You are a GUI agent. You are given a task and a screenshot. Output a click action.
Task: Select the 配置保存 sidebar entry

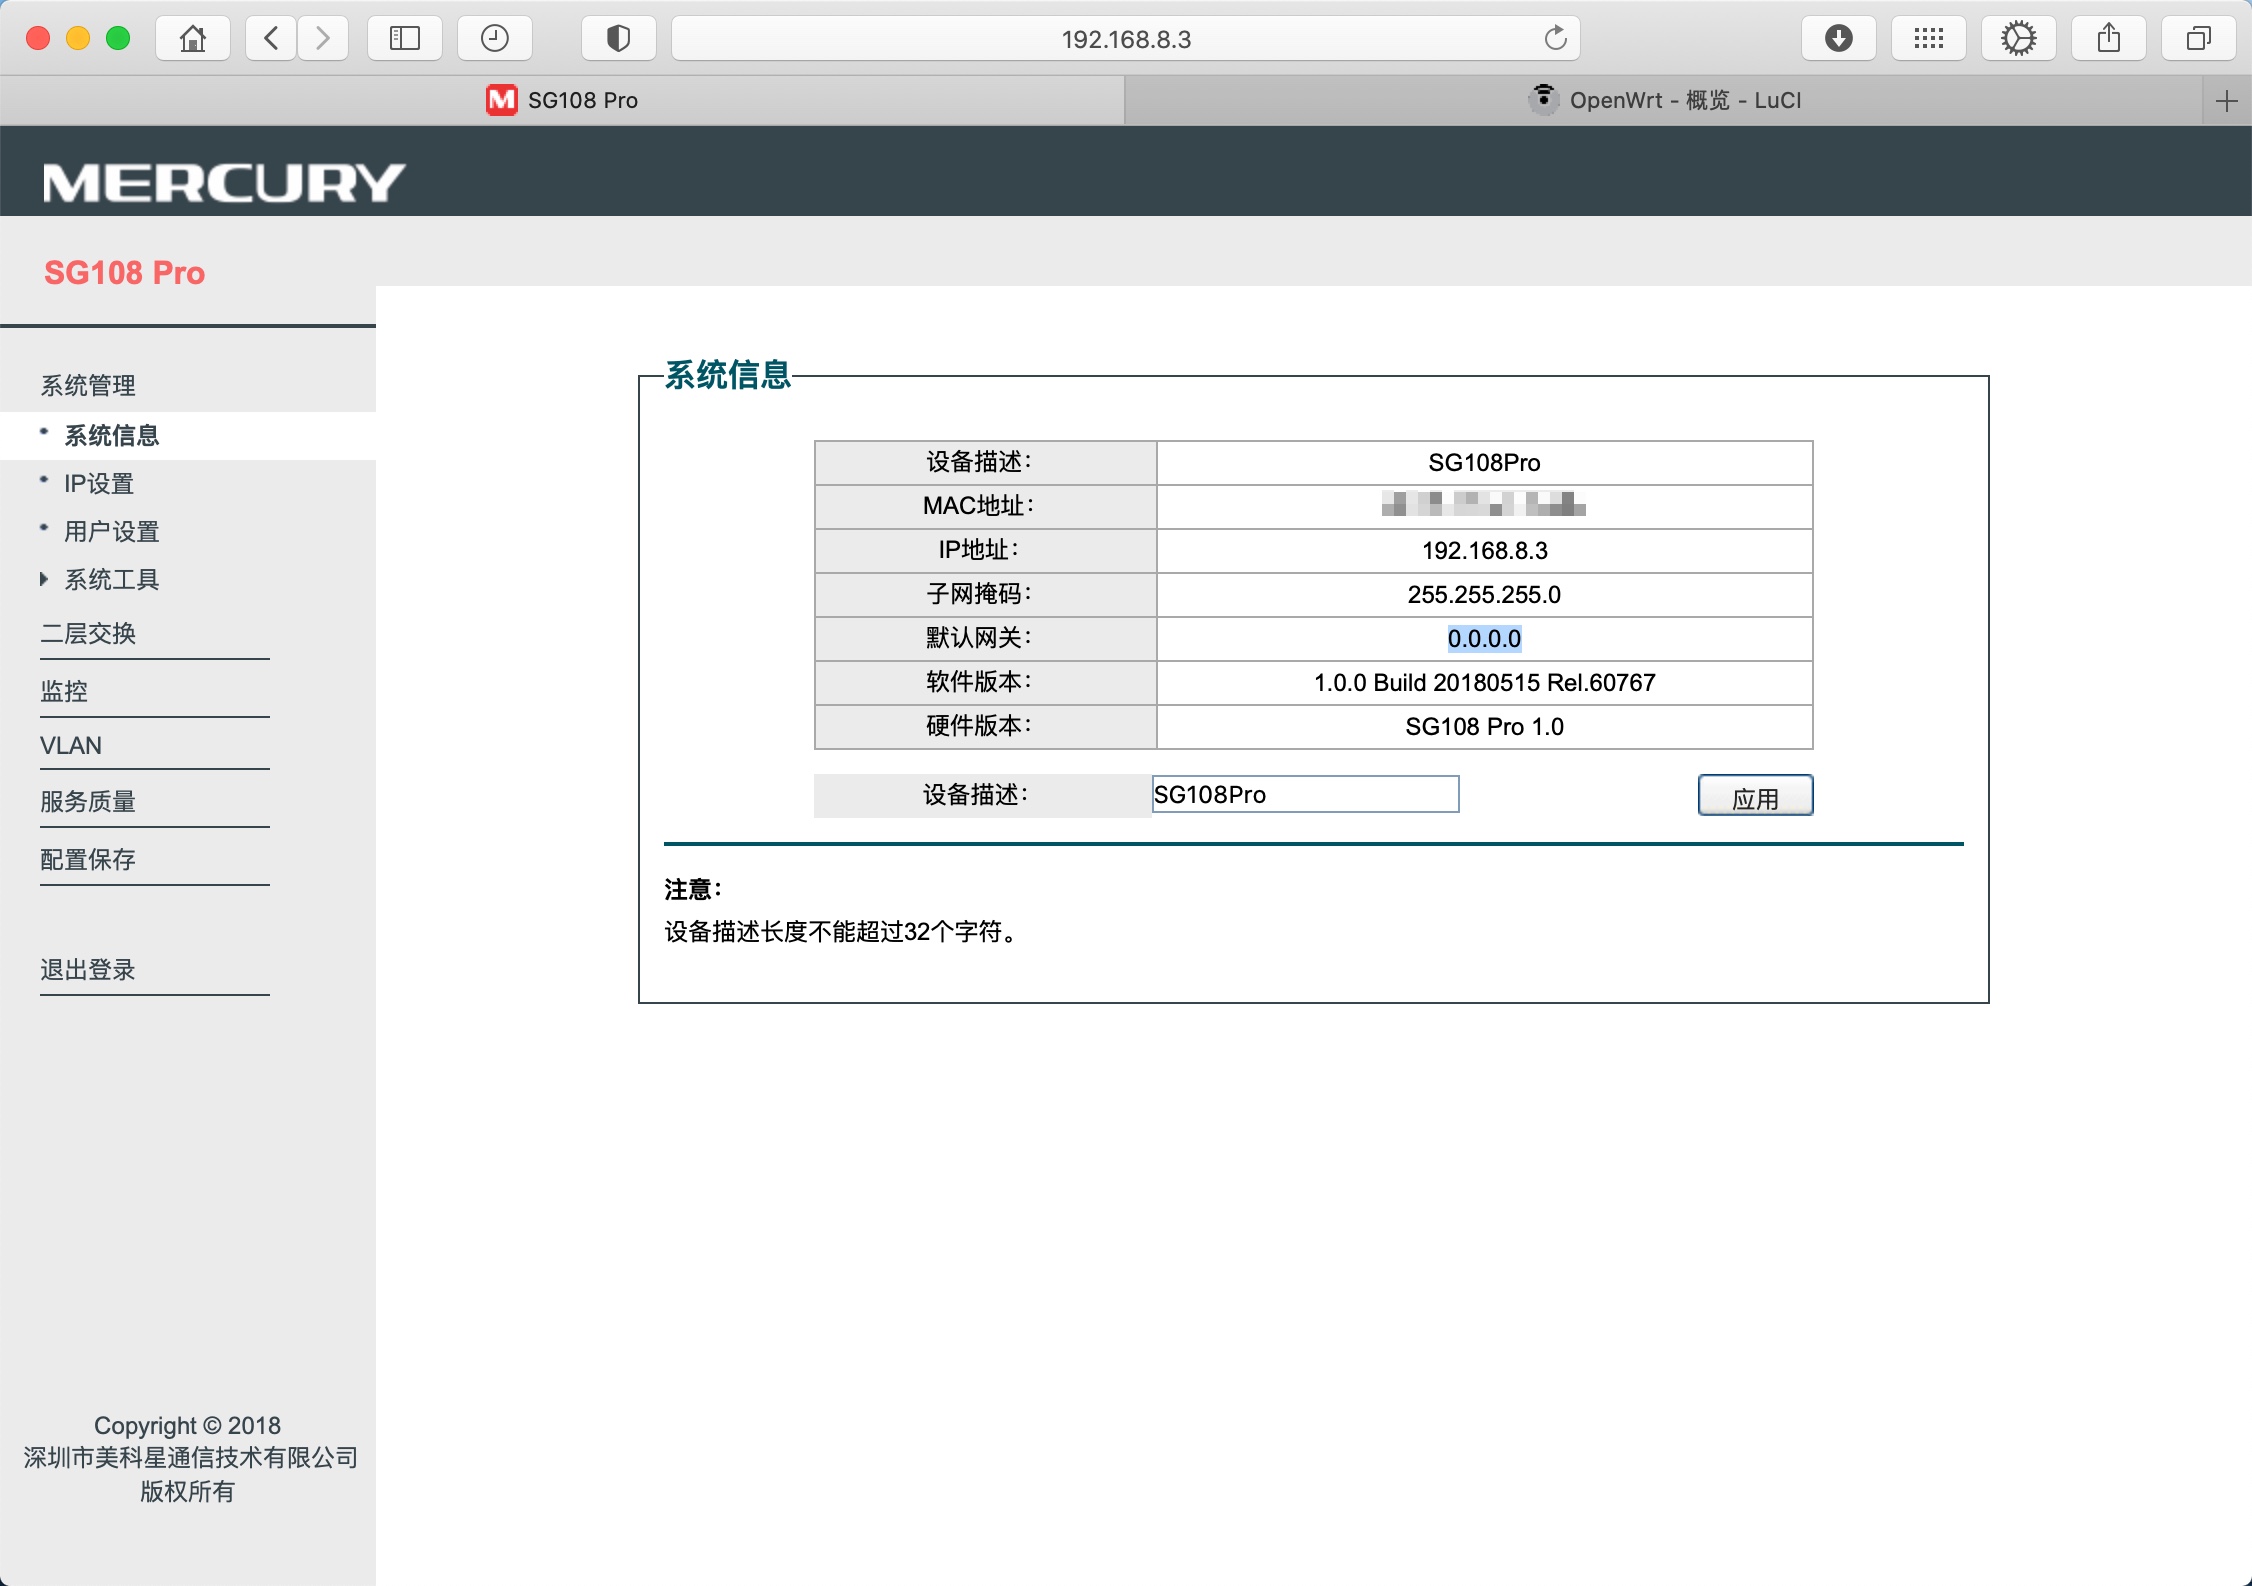[x=87, y=858]
